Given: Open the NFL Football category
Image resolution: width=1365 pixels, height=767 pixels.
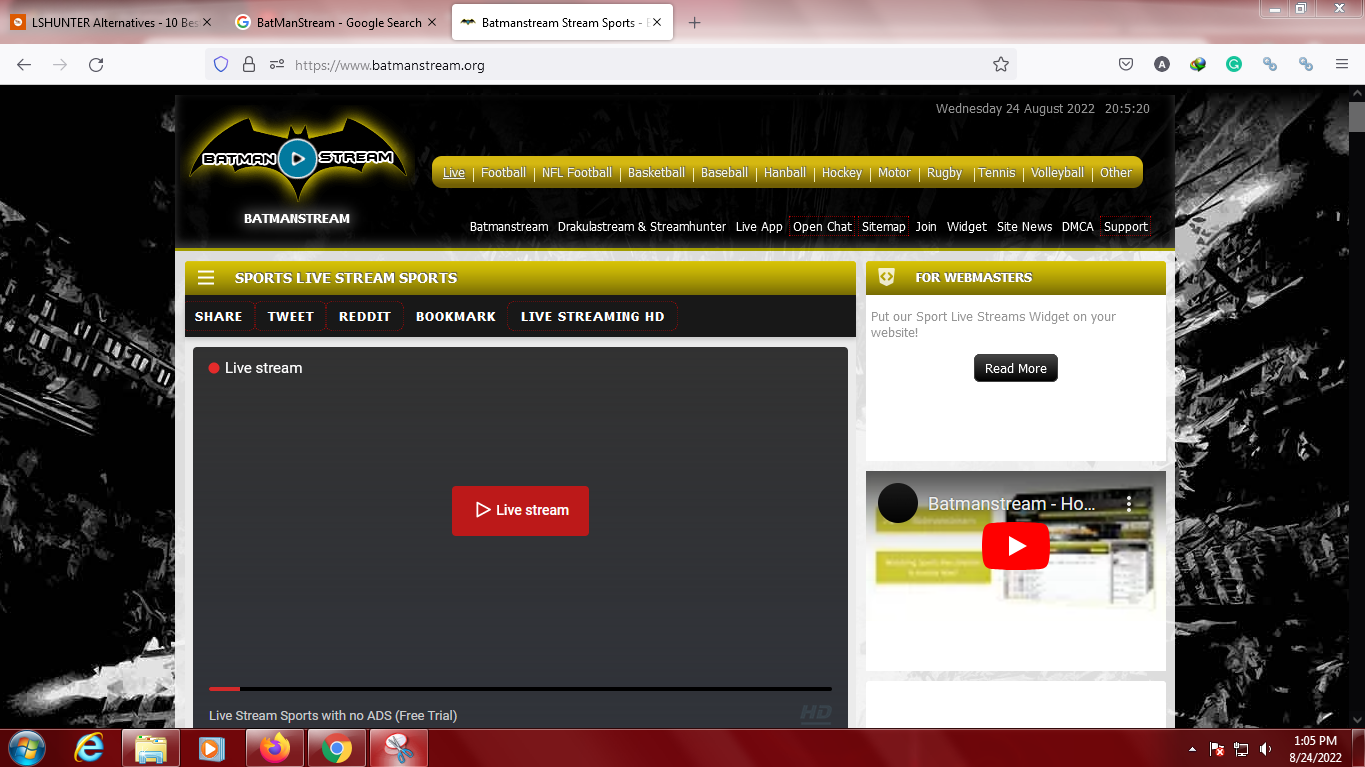Looking at the screenshot, I should (x=577, y=173).
